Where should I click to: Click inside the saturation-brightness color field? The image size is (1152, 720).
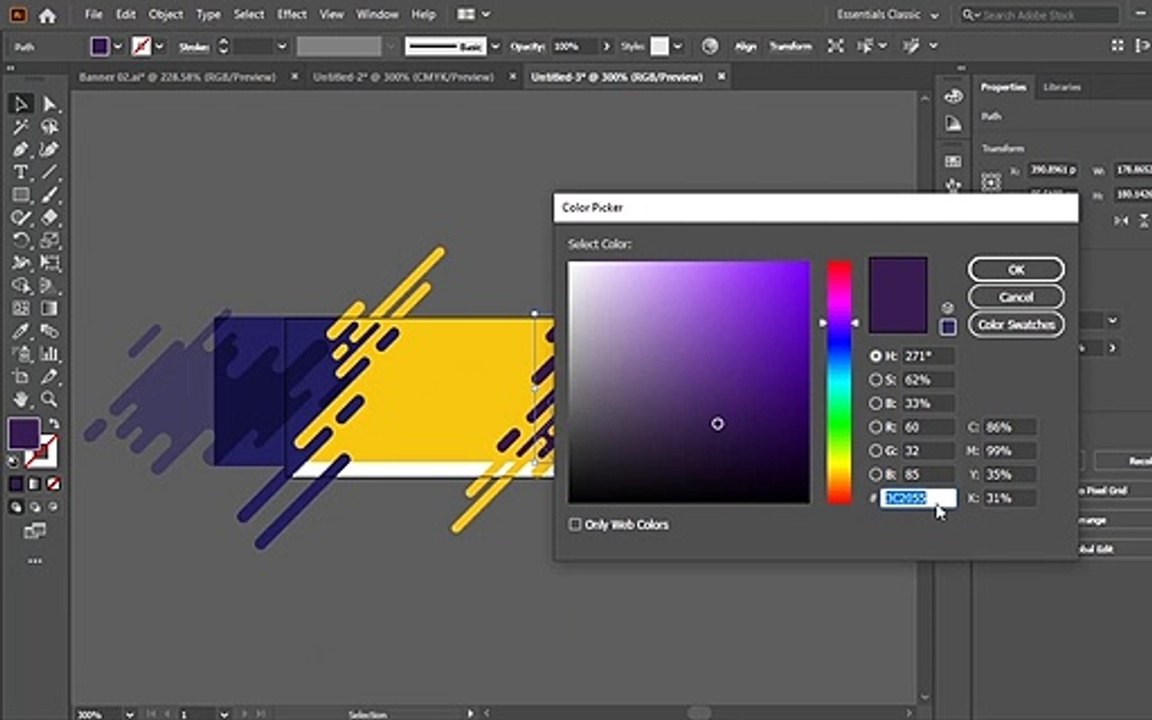(x=688, y=382)
